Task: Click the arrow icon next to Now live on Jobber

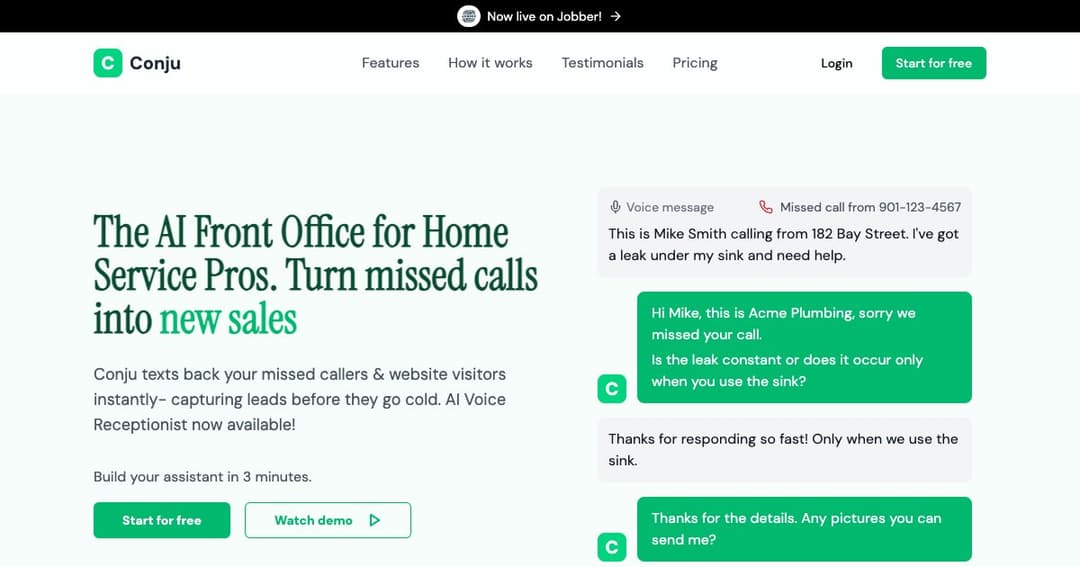Action: (616, 16)
